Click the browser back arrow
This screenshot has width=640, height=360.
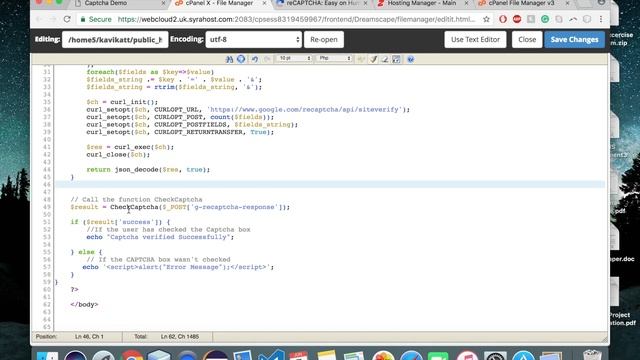[40, 19]
